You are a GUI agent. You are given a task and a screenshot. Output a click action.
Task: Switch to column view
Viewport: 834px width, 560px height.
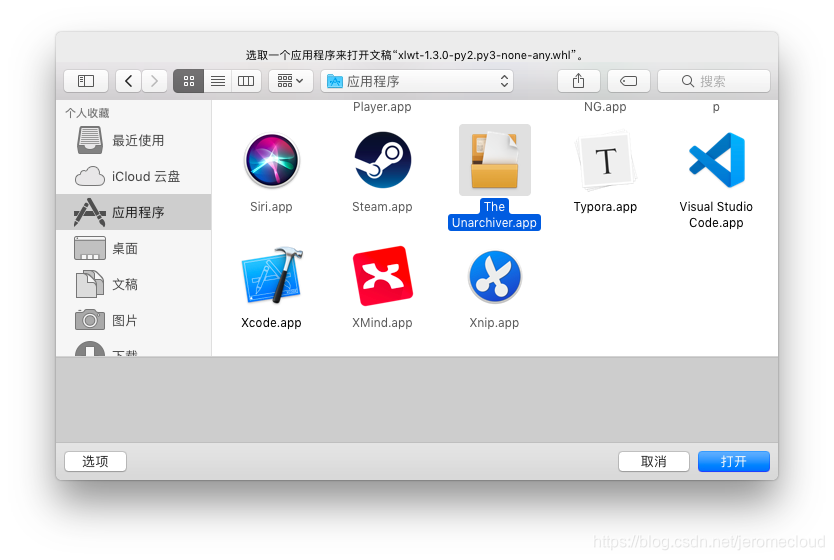tap(246, 81)
